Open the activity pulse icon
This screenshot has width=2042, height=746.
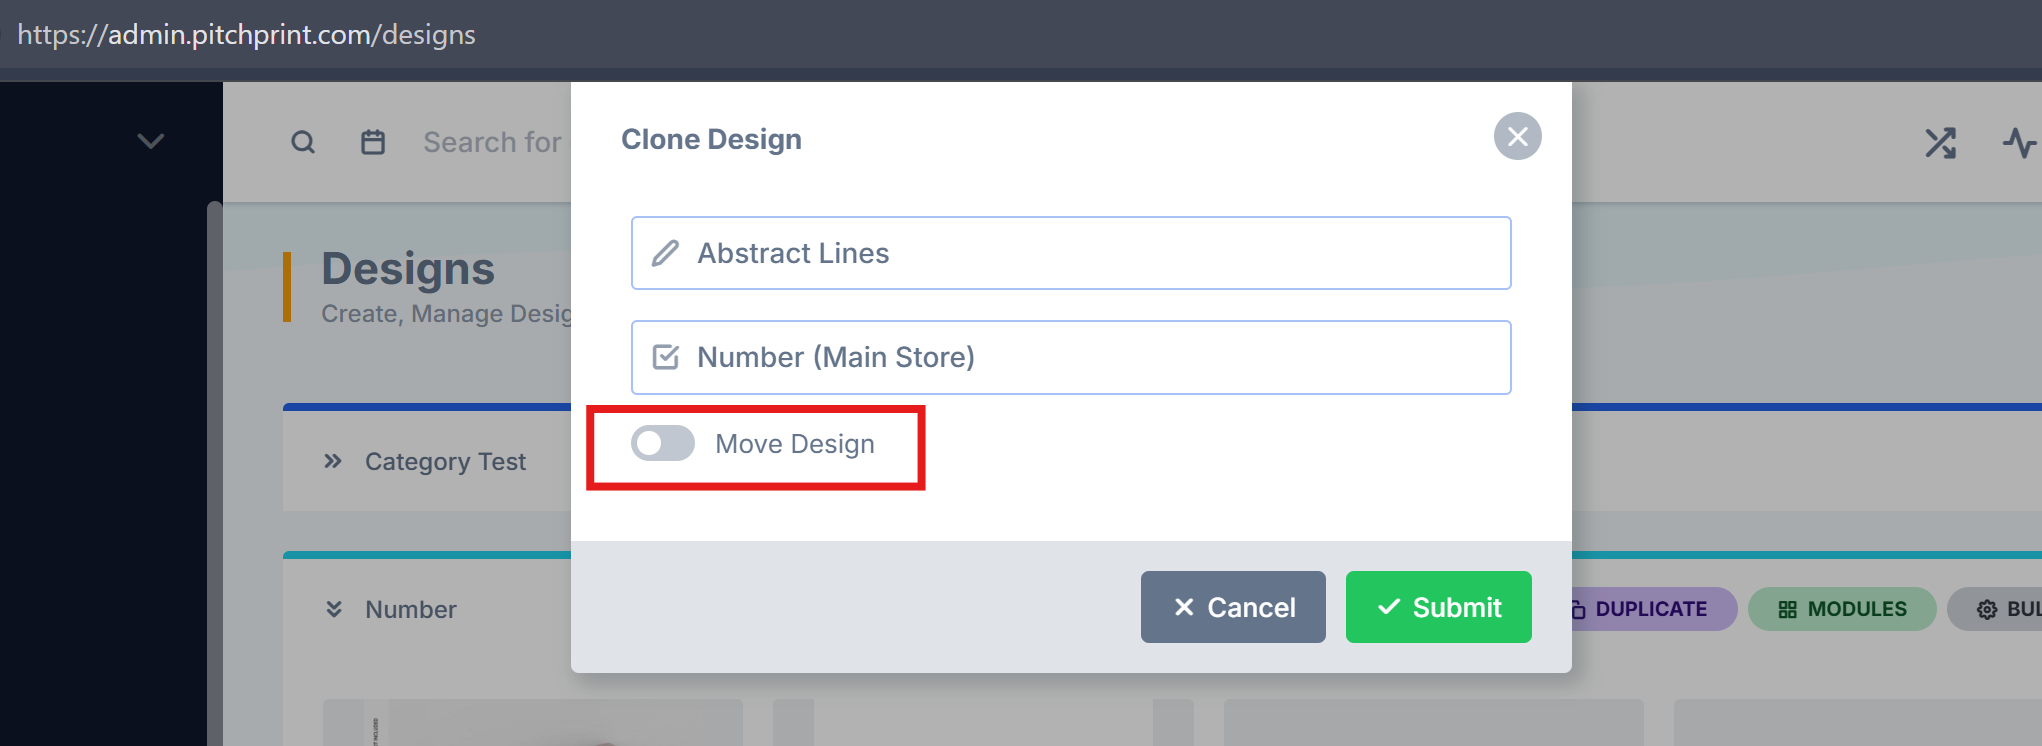point(2019,143)
